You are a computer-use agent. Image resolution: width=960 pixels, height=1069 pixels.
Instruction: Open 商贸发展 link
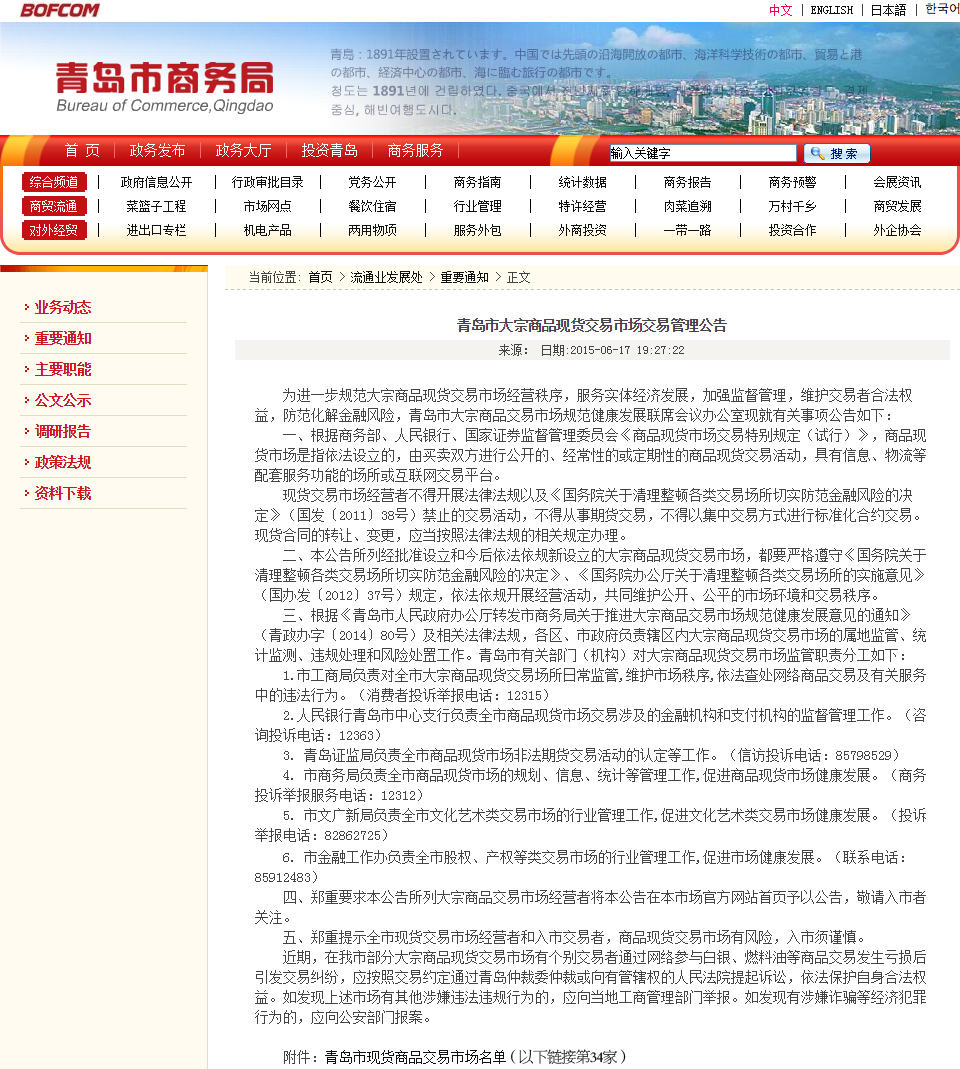coord(897,206)
